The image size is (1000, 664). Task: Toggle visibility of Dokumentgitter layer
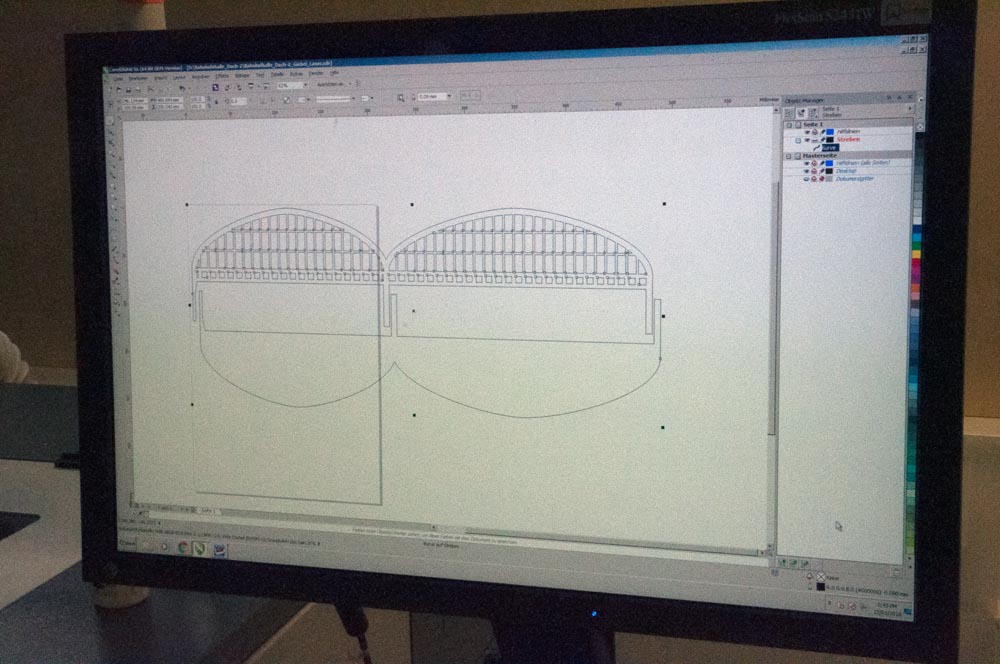tap(805, 178)
